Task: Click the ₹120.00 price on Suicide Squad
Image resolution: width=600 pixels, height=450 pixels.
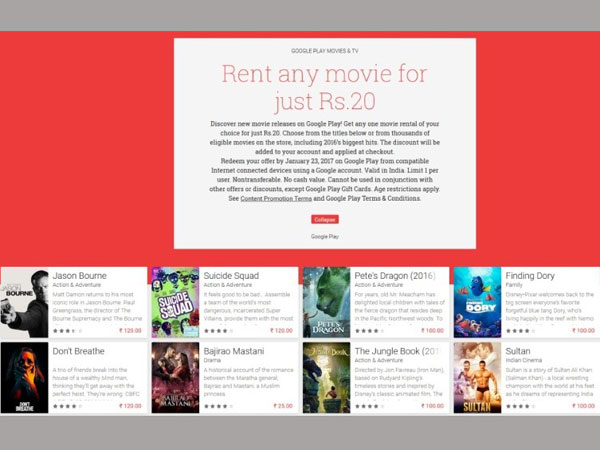Action: pos(281,331)
